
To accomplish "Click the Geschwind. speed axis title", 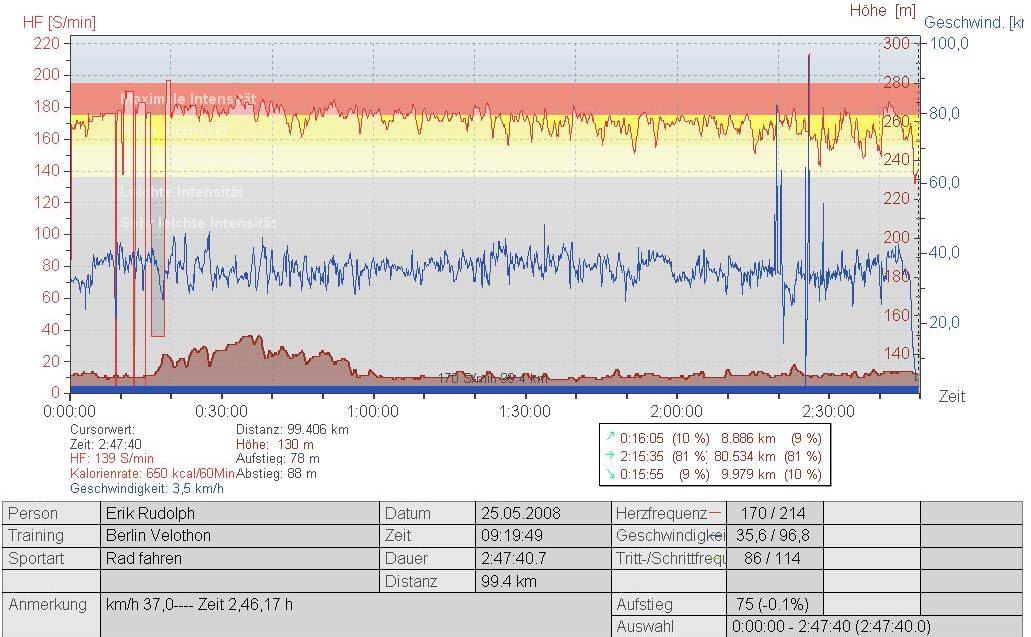I will (x=974, y=22).
